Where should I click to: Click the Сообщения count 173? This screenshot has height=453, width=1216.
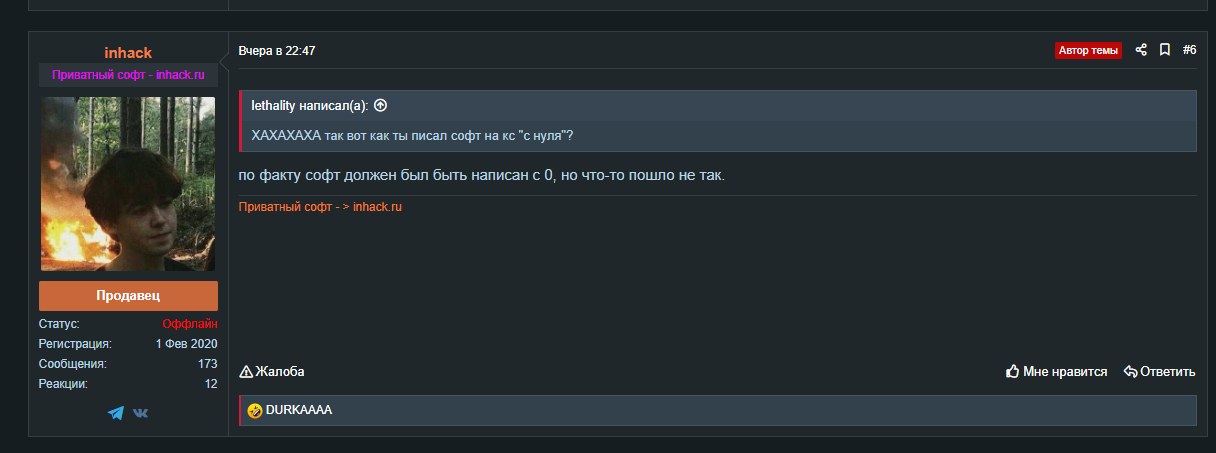[x=207, y=364]
